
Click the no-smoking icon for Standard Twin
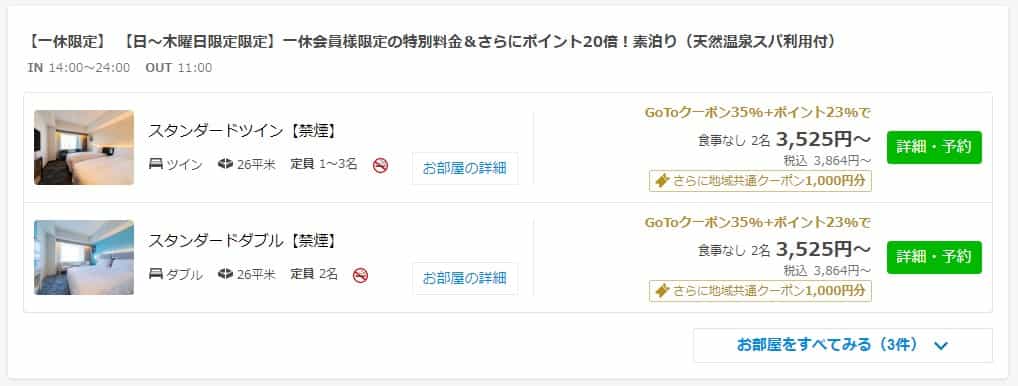pyautogui.click(x=380, y=165)
